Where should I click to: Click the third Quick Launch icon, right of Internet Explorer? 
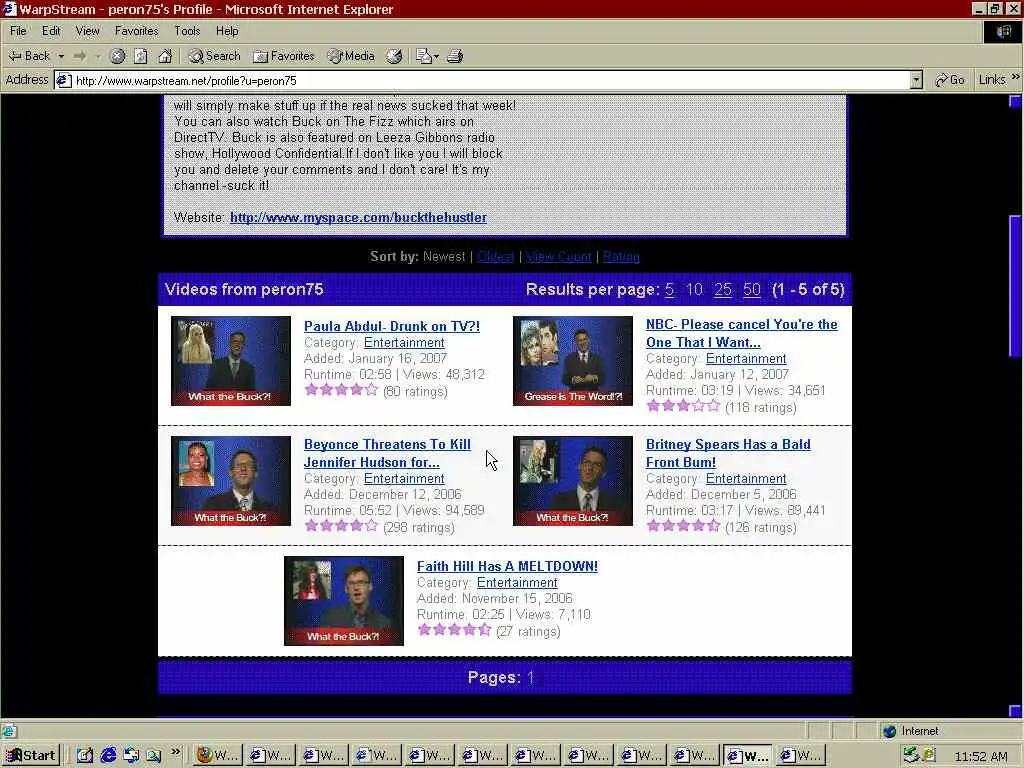[x=131, y=755]
